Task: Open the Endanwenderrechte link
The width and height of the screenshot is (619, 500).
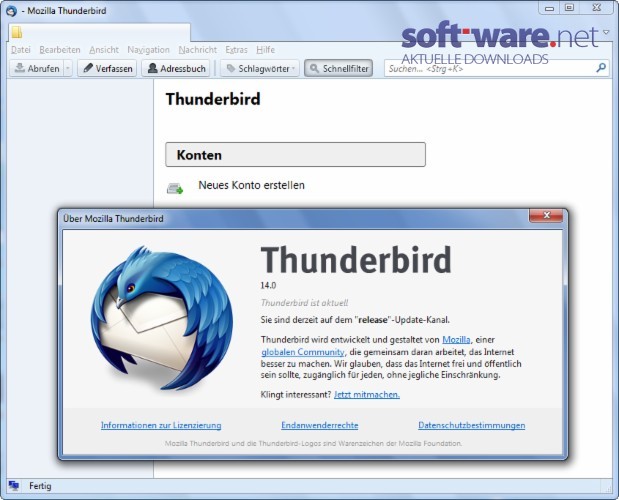Action: [x=320, y=425]
